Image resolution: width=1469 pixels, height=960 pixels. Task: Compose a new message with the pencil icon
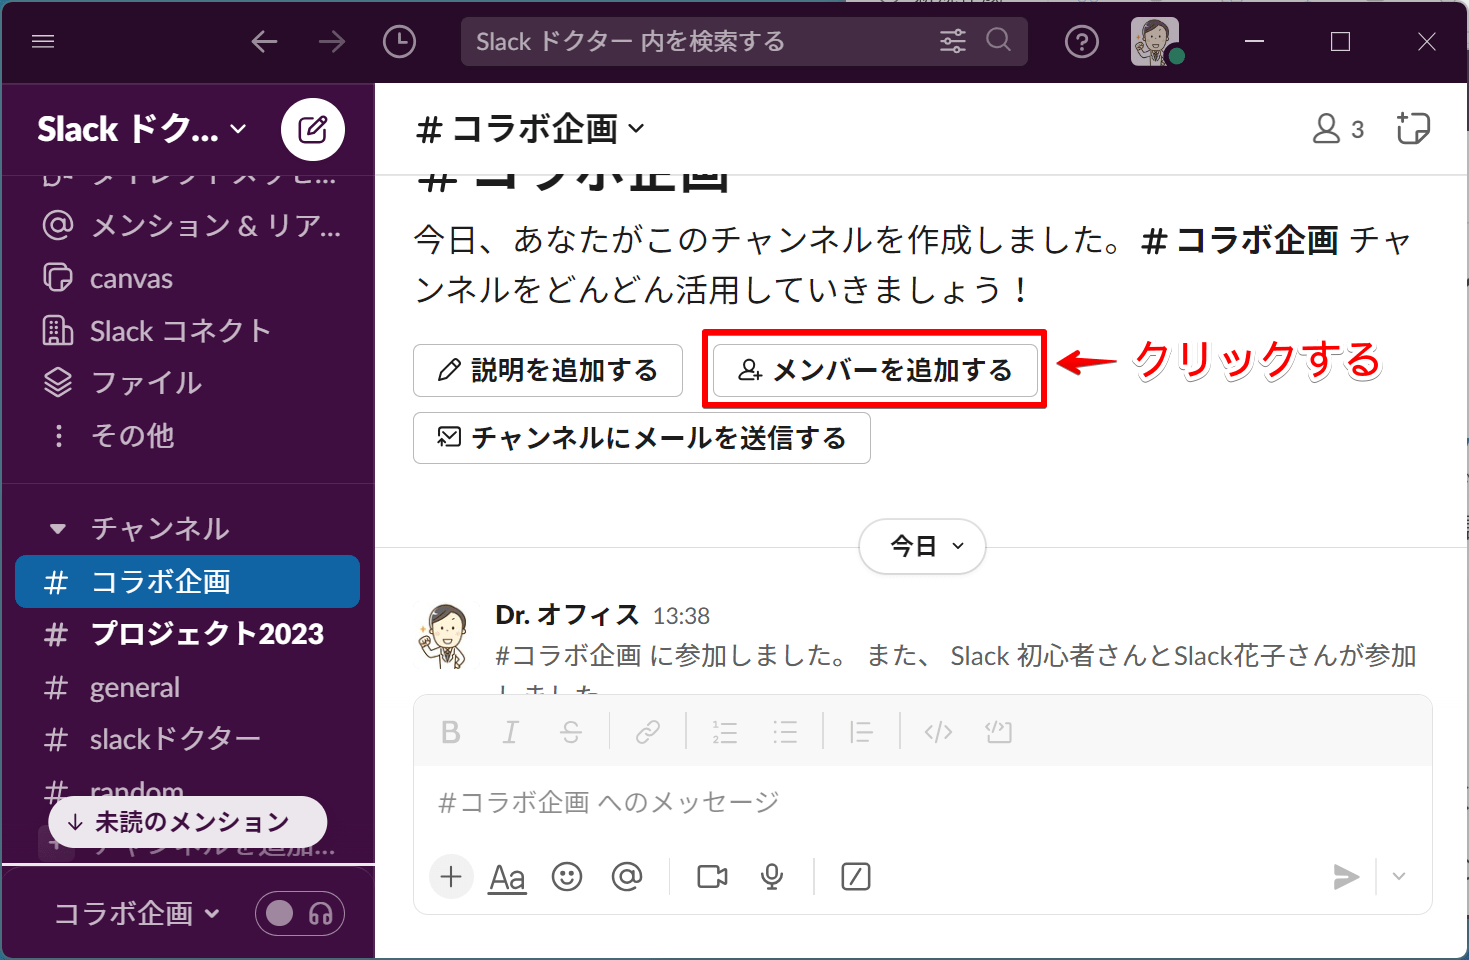pos(312,129)
